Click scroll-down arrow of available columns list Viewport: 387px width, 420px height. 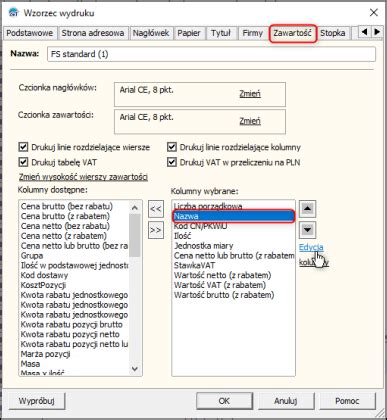click(x=135, y=369)
